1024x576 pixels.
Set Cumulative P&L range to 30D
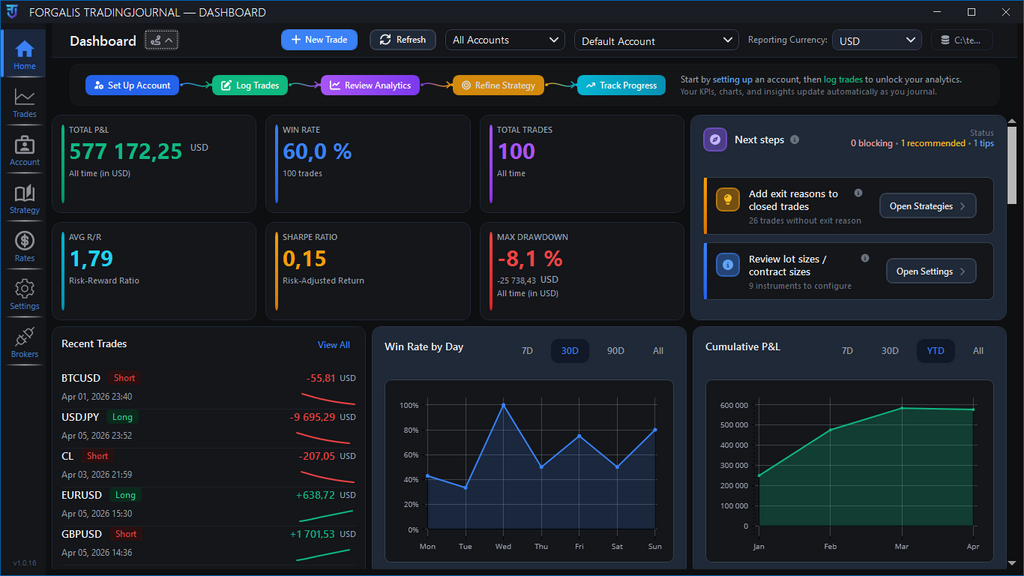(x=890, y=351)
